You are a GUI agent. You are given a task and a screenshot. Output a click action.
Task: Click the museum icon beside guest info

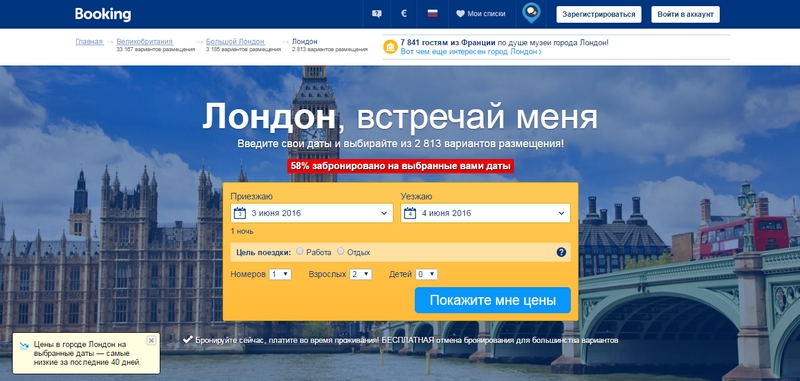coord(390,47)
